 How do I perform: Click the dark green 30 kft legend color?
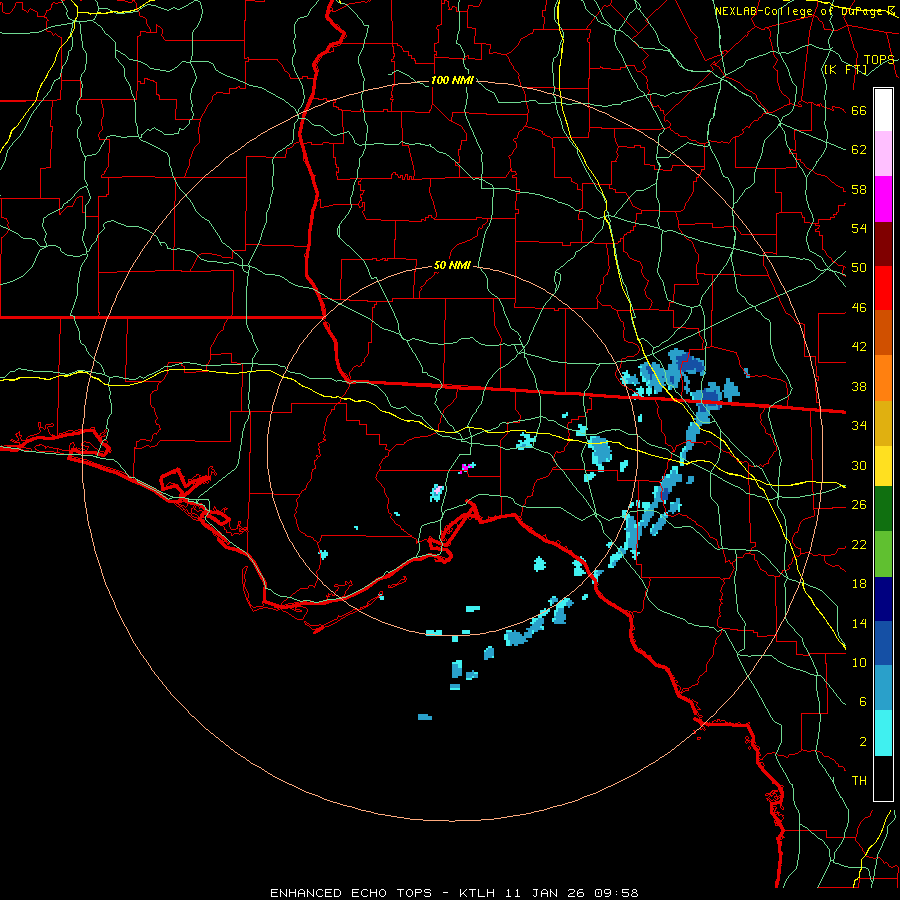883,509
